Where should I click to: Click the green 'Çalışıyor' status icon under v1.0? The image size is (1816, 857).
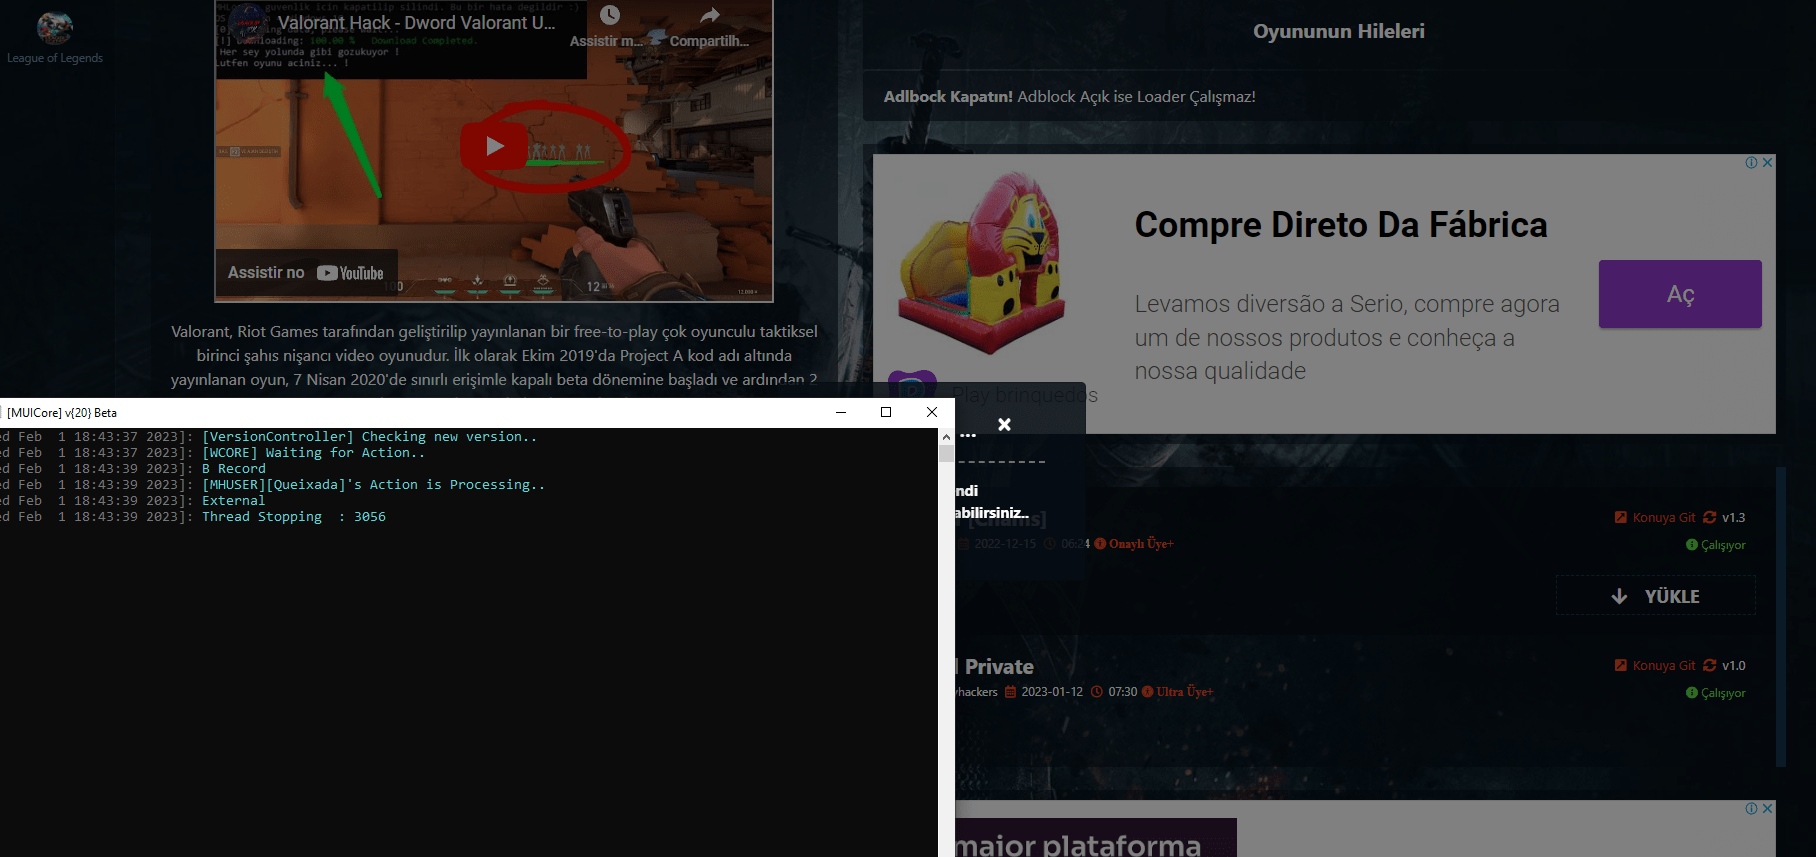click(x=1692, y=693)
